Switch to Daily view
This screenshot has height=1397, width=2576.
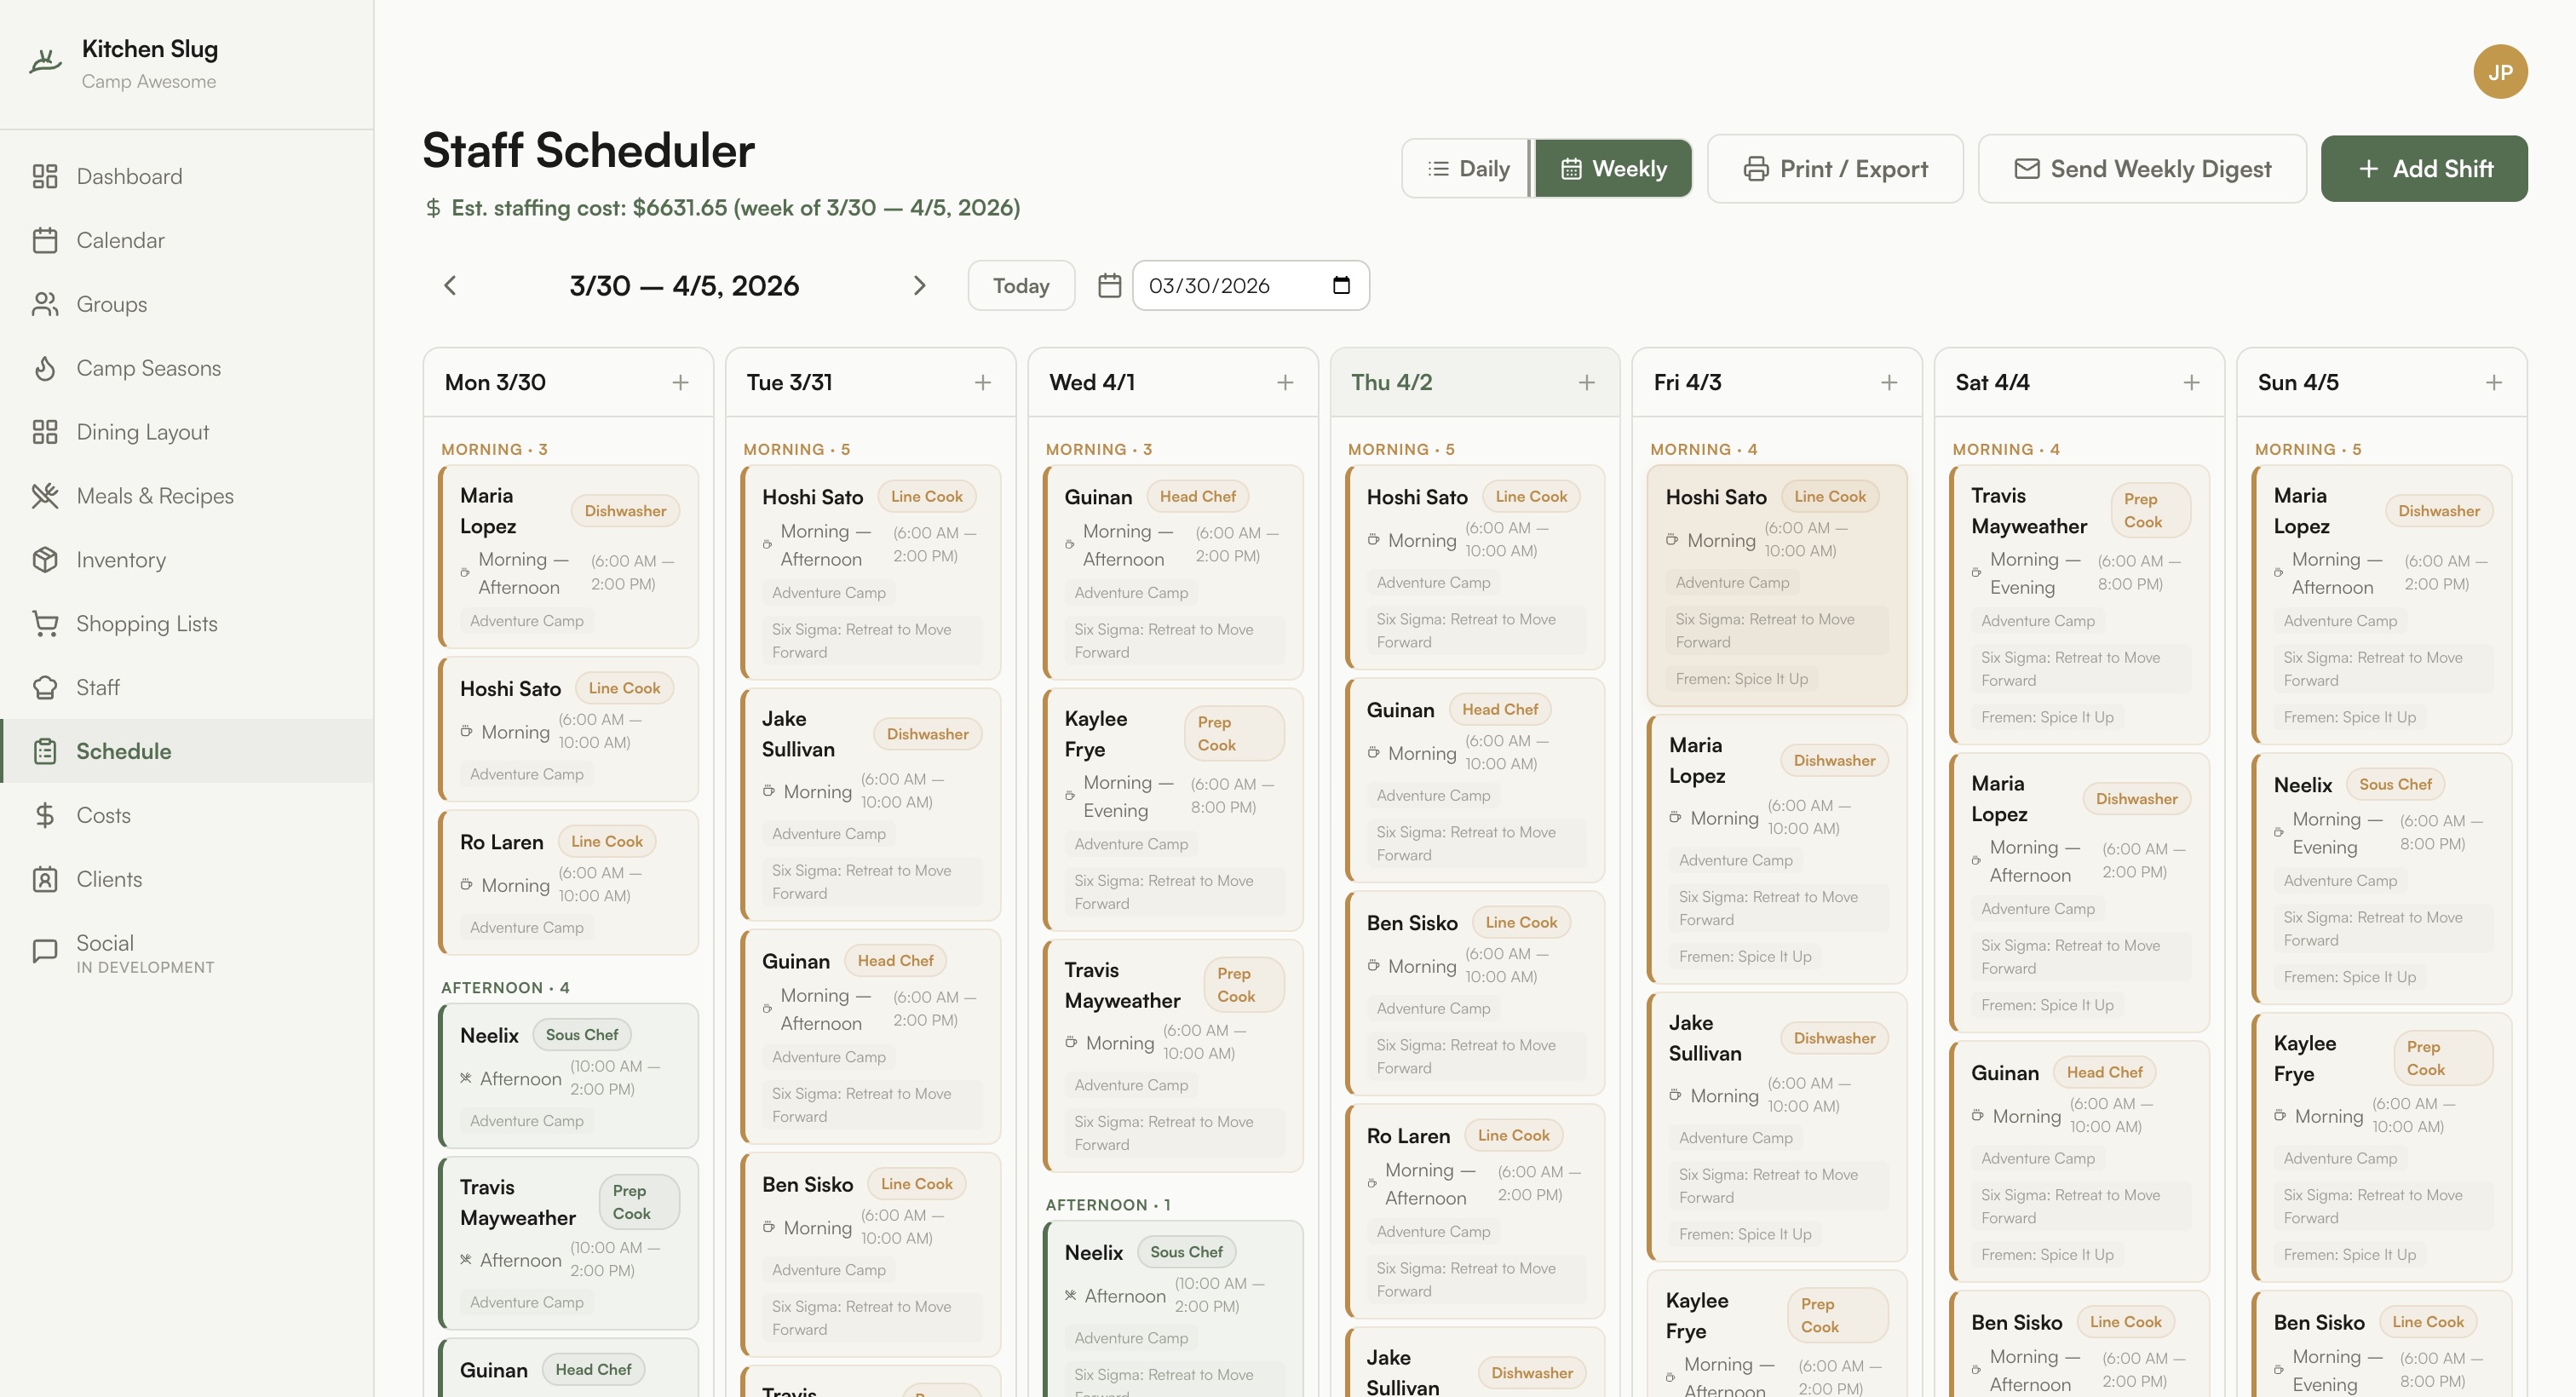click(x=1467, y=169)
